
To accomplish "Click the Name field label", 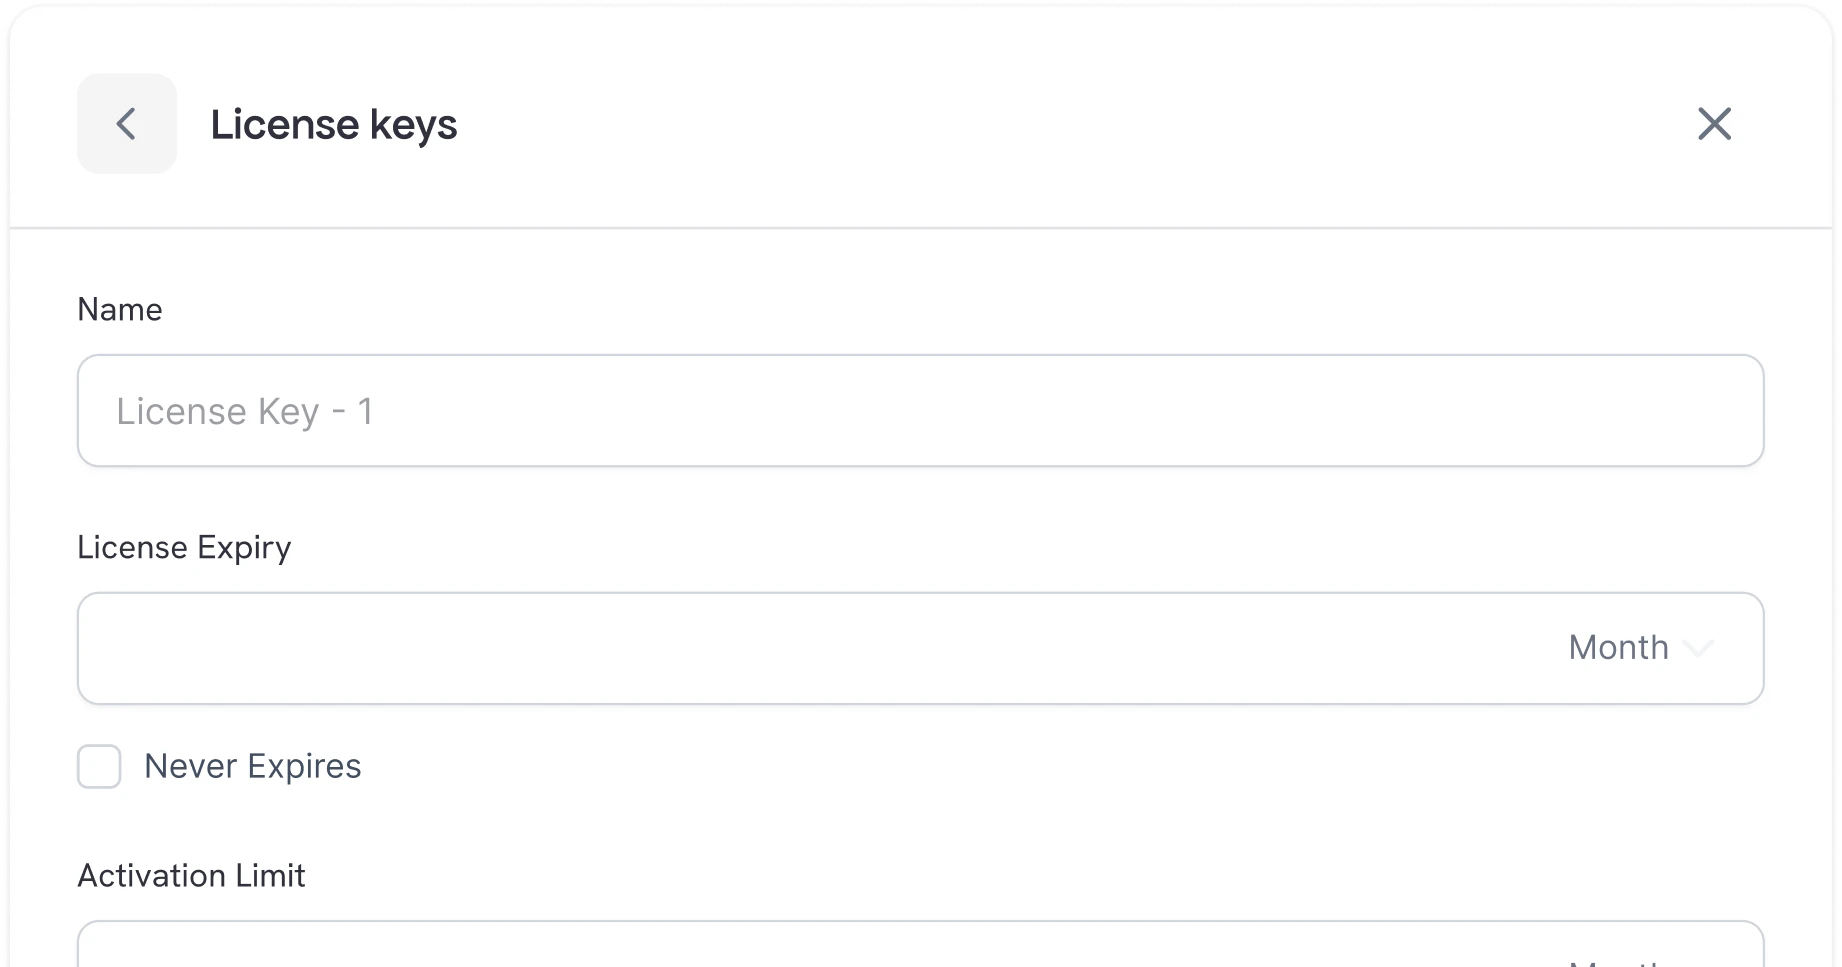I will coord(120,310).
